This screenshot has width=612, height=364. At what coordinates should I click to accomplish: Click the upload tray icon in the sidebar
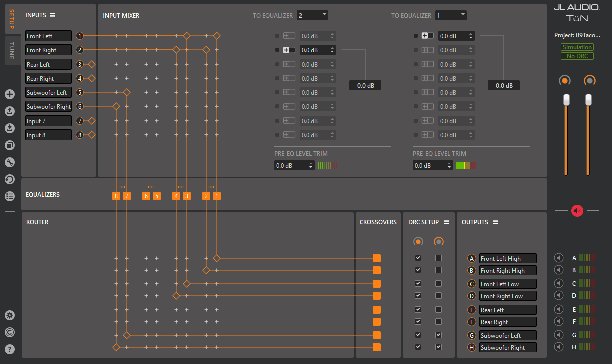tap(10, 111)
